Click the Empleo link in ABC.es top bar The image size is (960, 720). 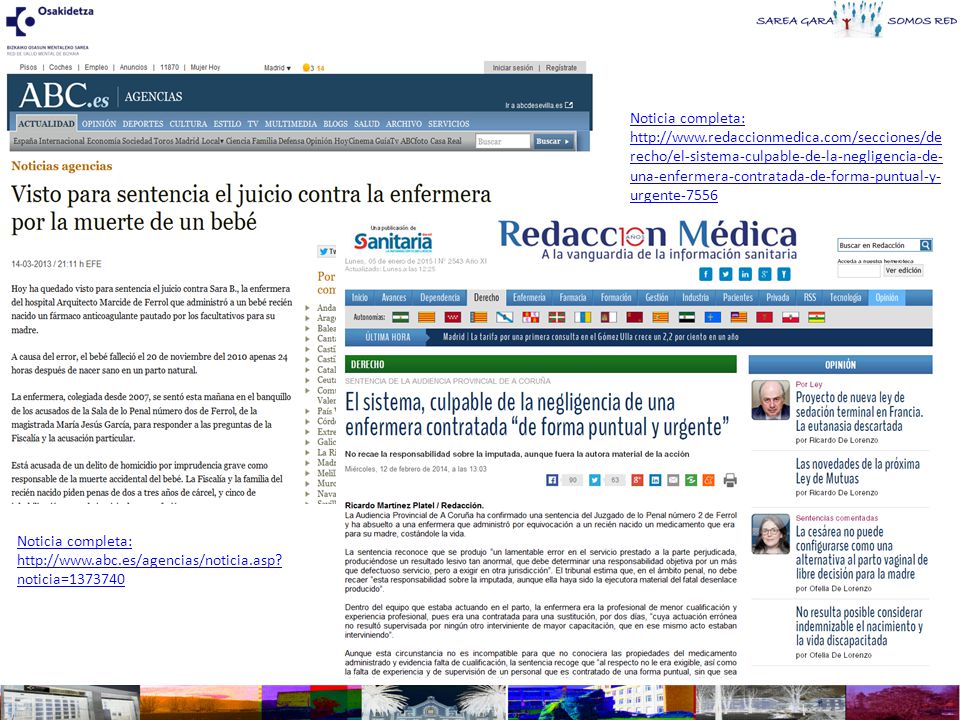pyautogui.click(x=96, y=67)
